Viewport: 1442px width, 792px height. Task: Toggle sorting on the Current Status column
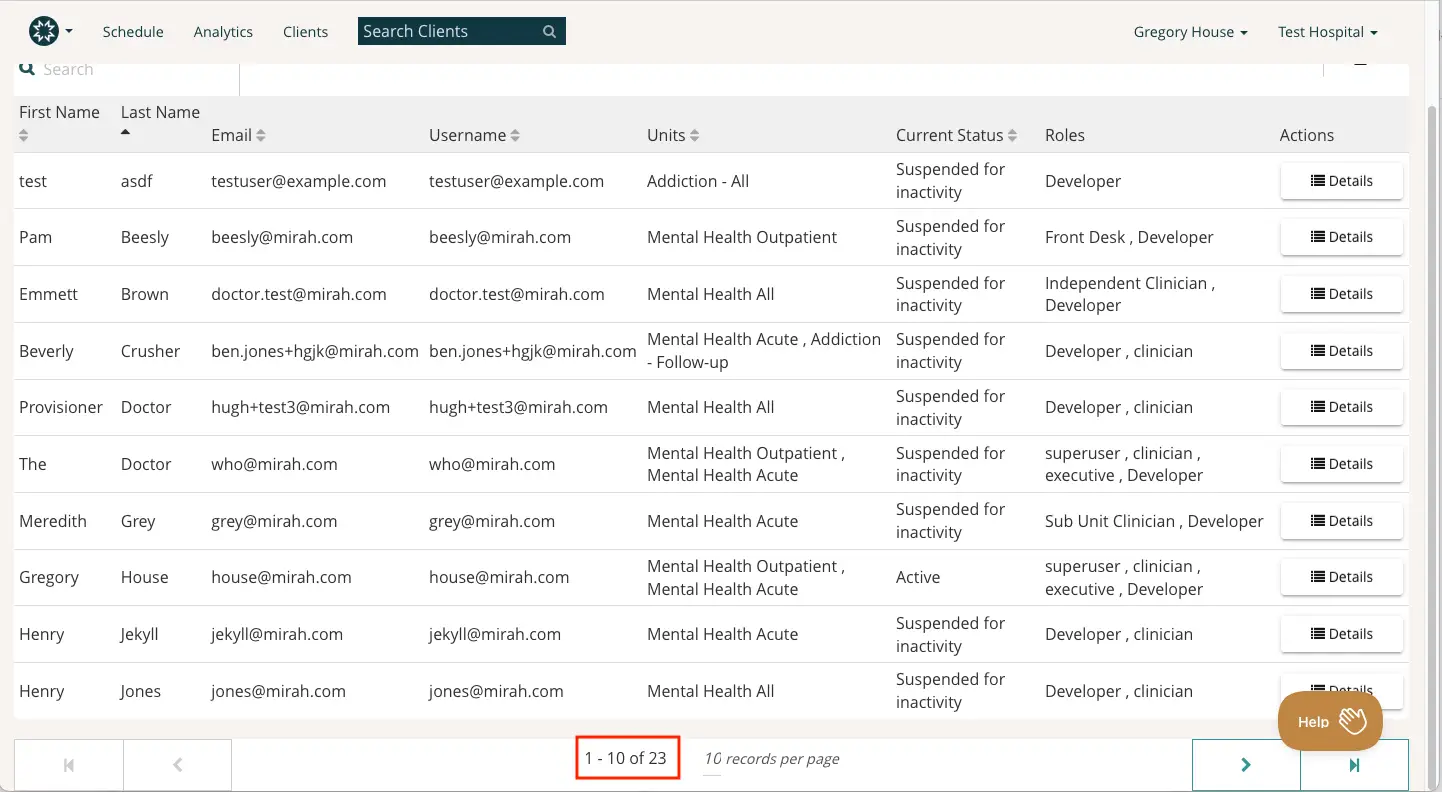coord(1014,135)
